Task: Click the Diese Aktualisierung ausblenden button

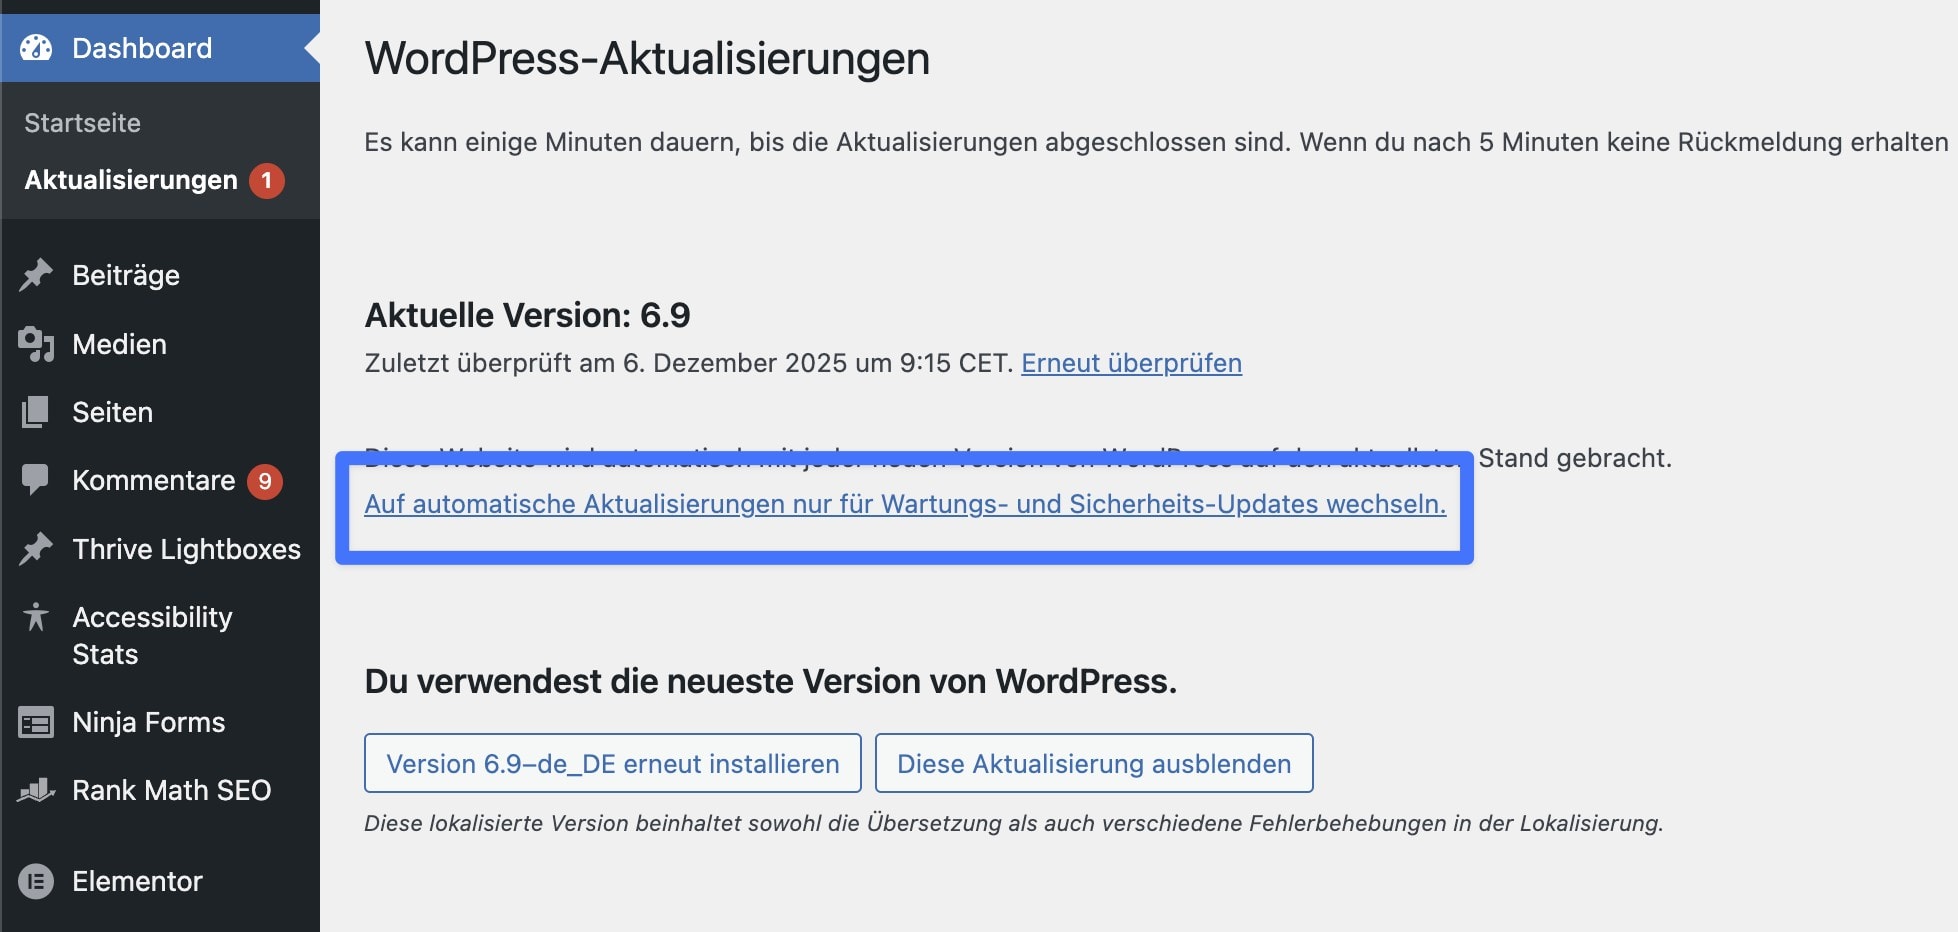Action: (1094, 762)
